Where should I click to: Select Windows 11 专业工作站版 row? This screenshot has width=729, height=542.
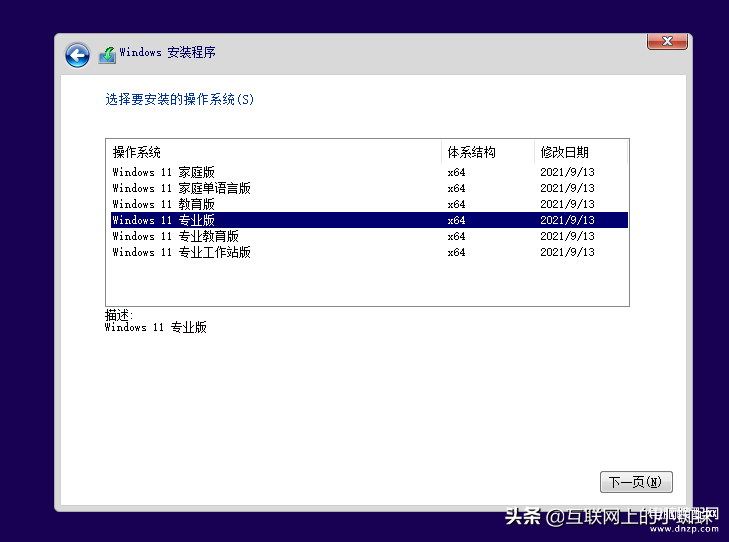(369, 252)
